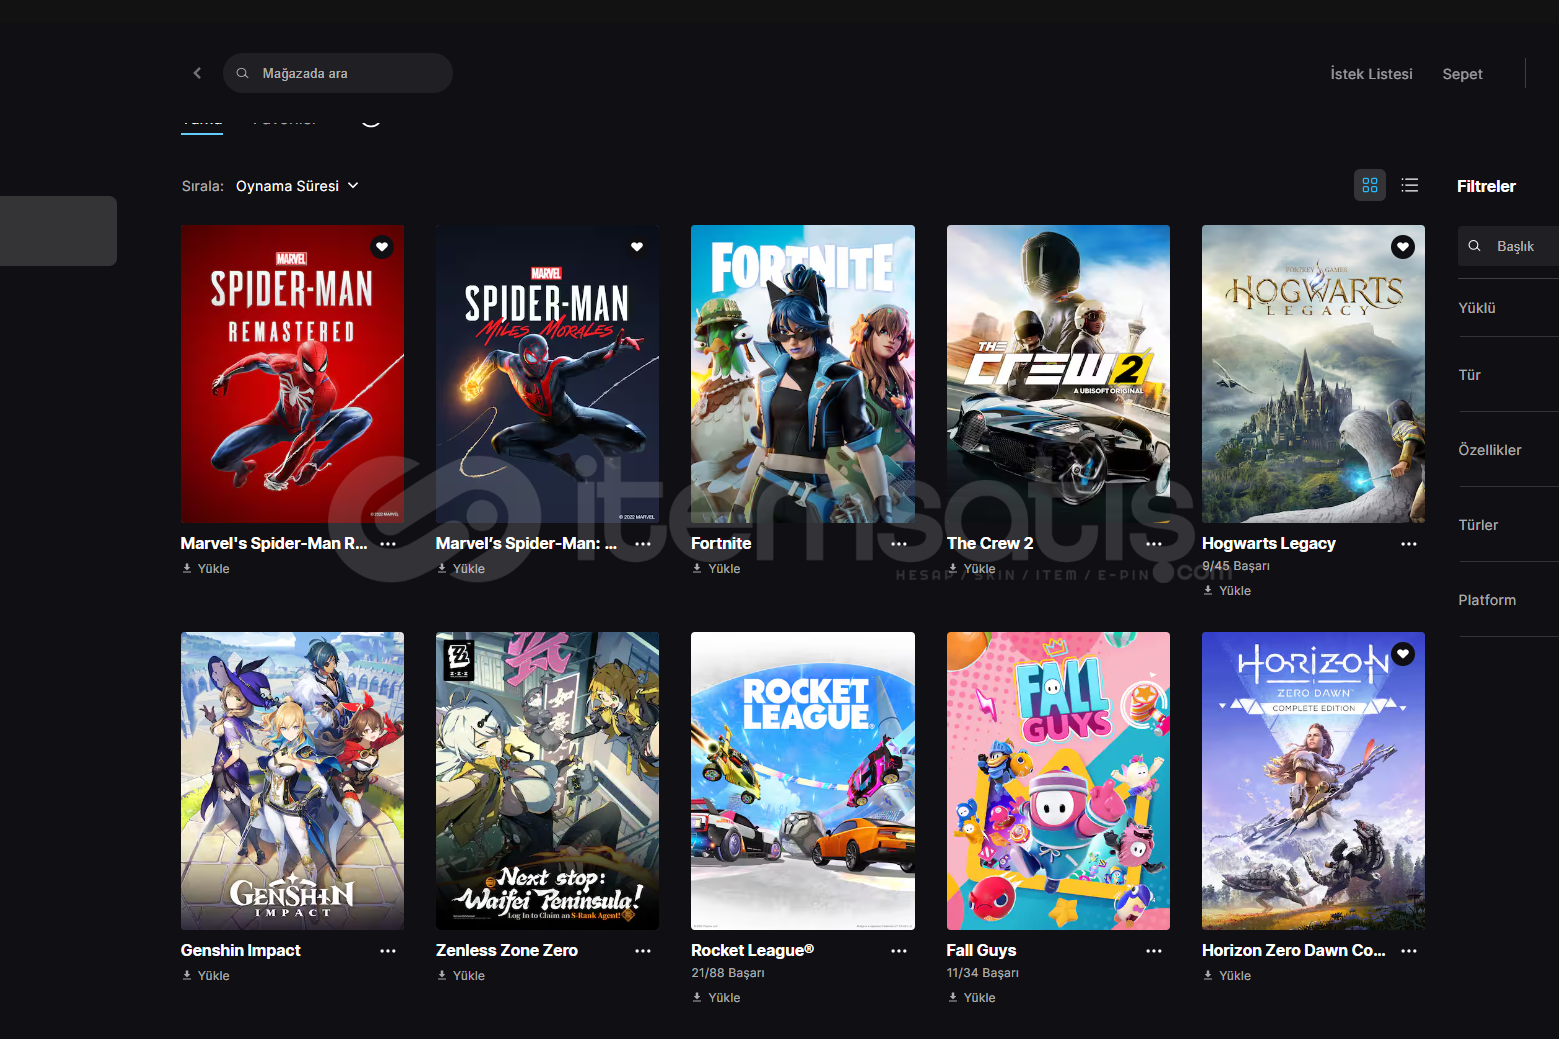Open the three-dot menu for Fortnite
The height and width of the screenshot is (1039, 1559).
pos(899,544)
